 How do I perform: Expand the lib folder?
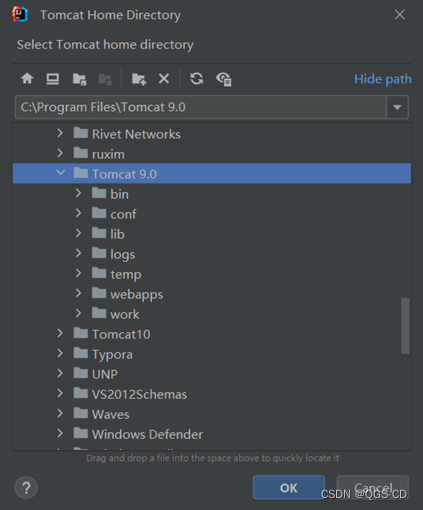coord(78,233)
